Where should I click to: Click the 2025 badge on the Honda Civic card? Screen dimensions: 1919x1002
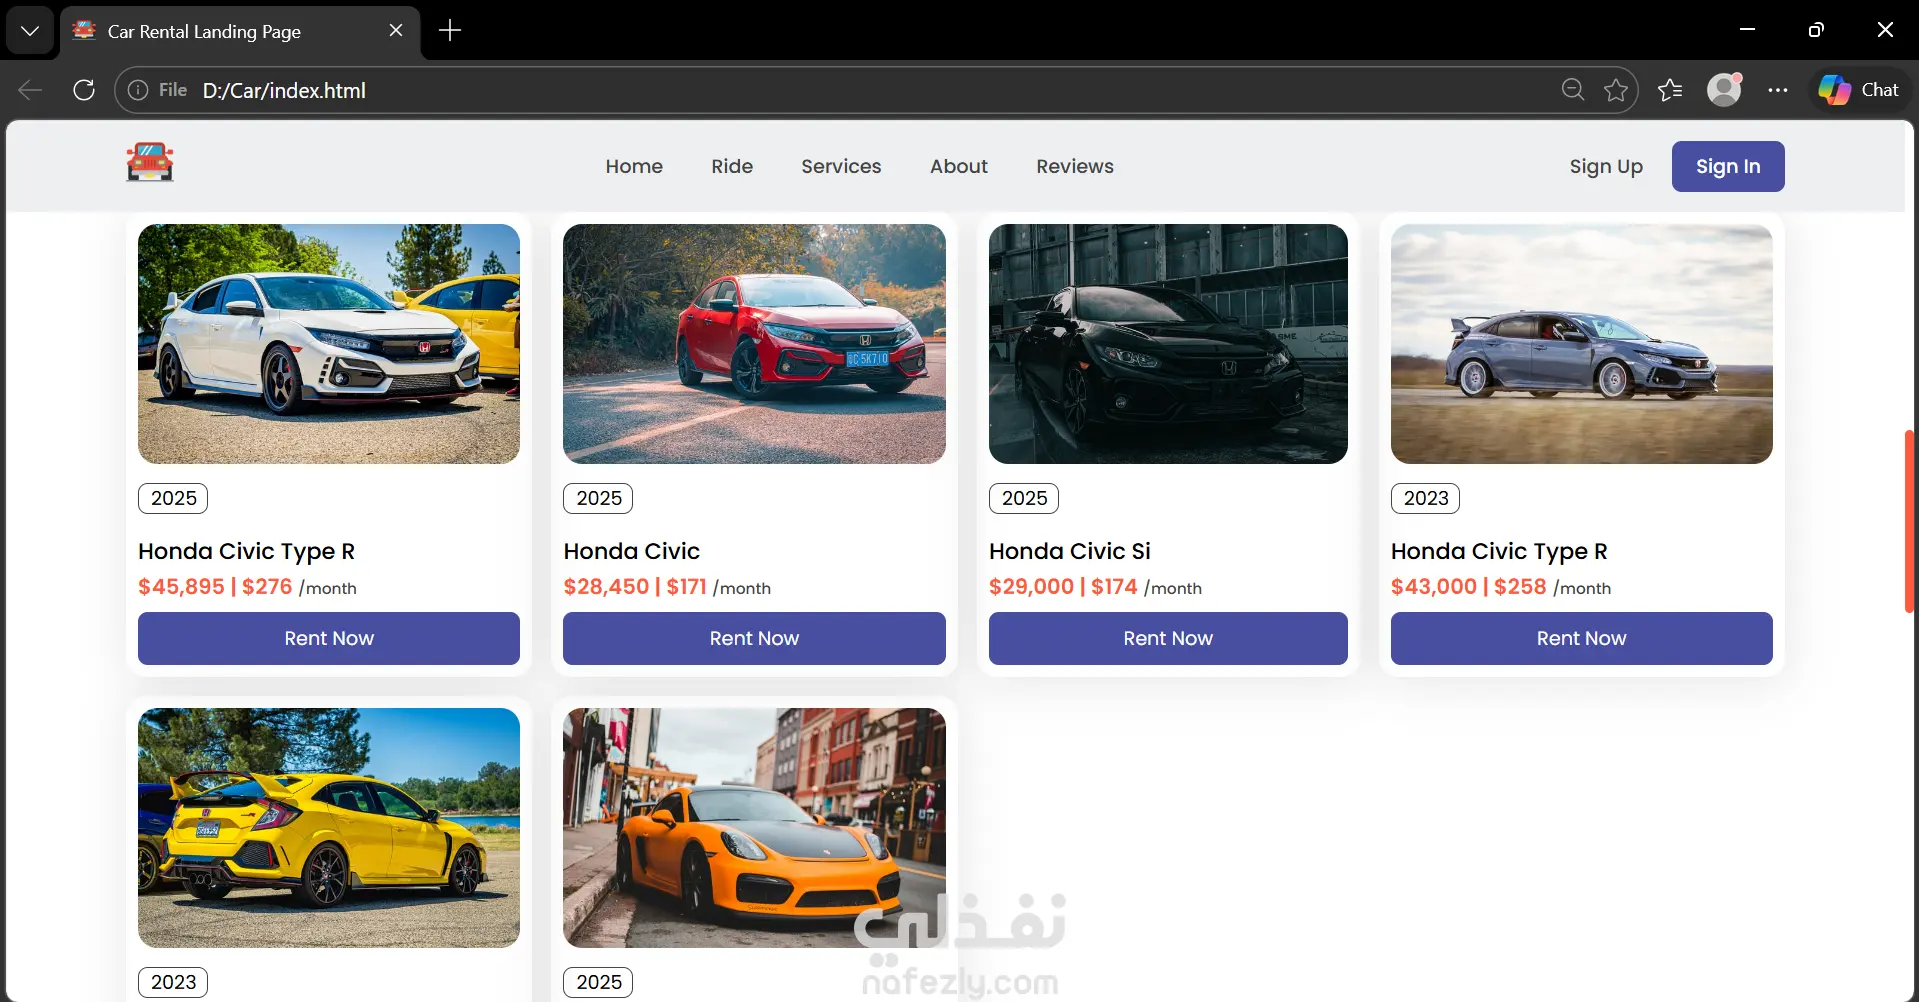pyautogui.click(x=598, y=498)
